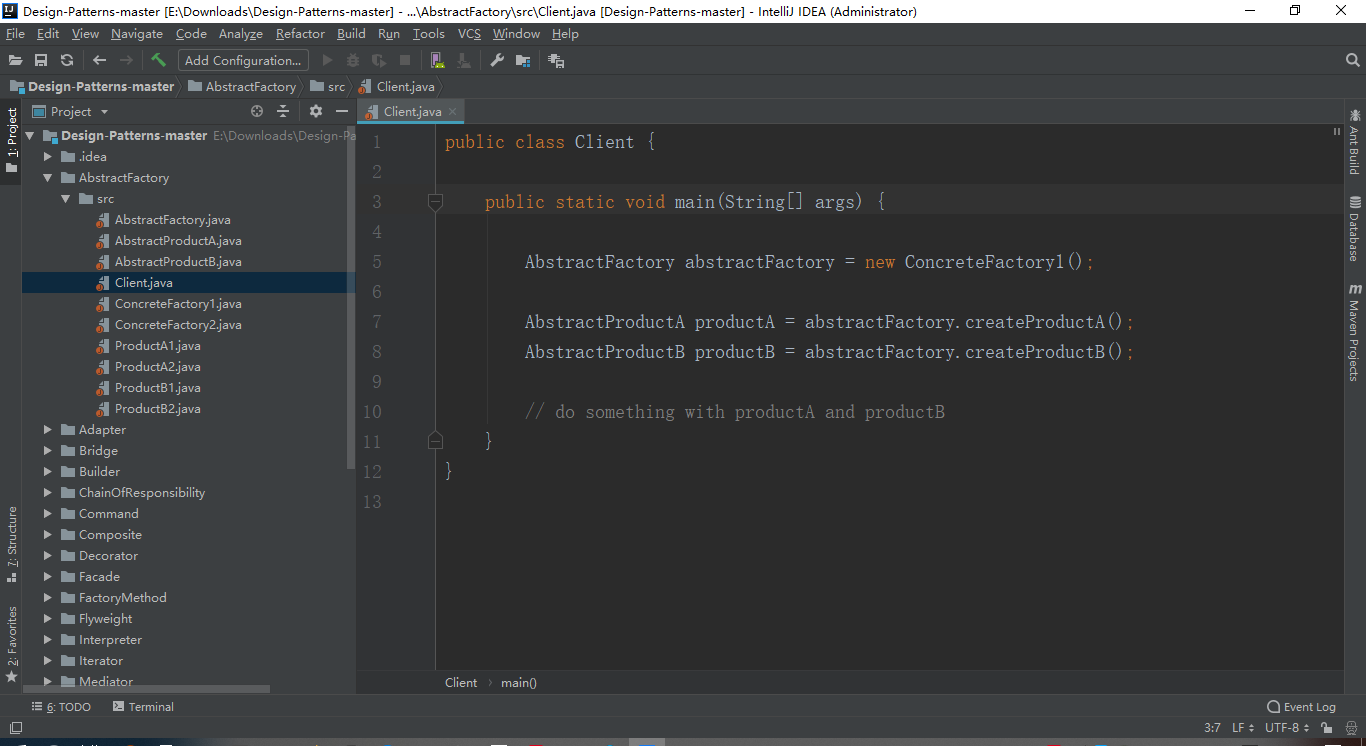Click the Add Configuration button
This screenshot has width=1366, height=746.
(243, 61)
